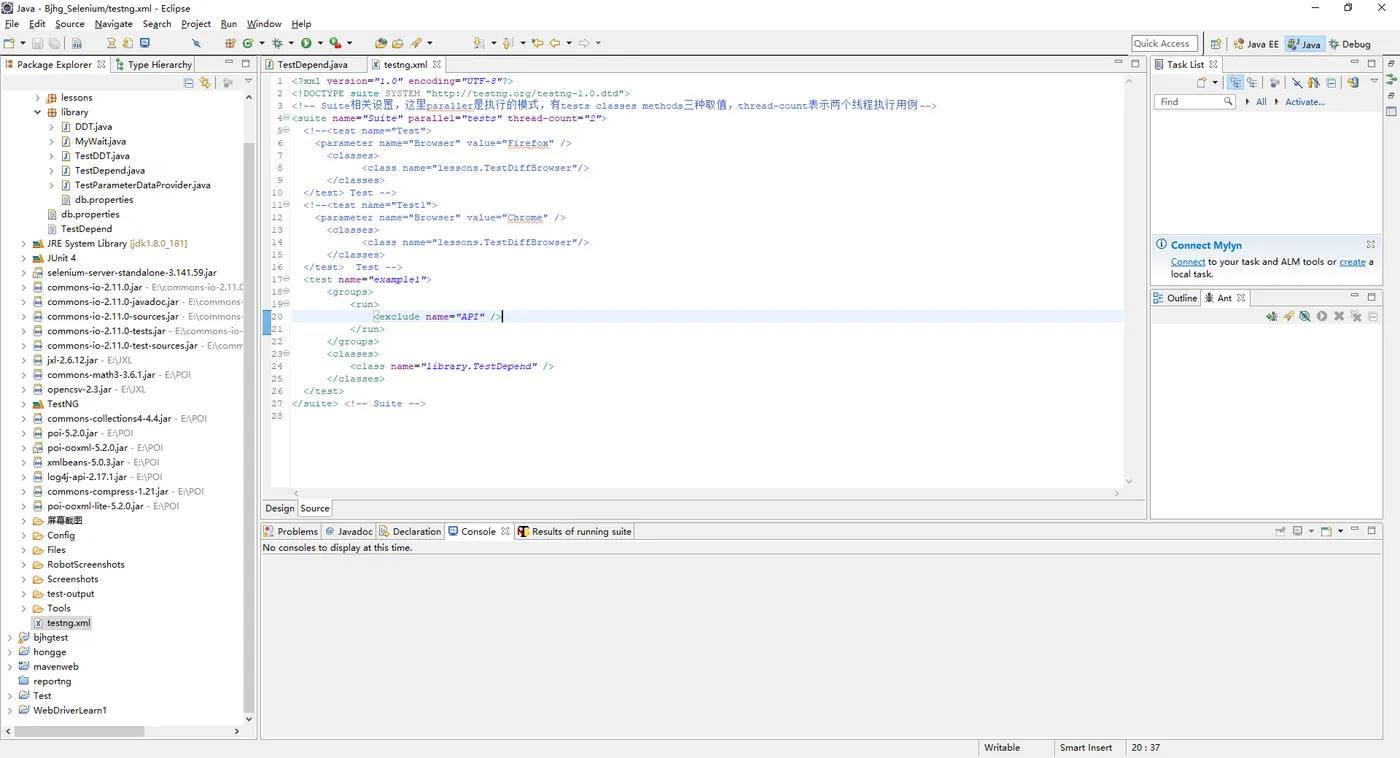Viewport: 1400px width, 758px height.
Task: Click the New file toolbar icon
Action: click(9, 43)
